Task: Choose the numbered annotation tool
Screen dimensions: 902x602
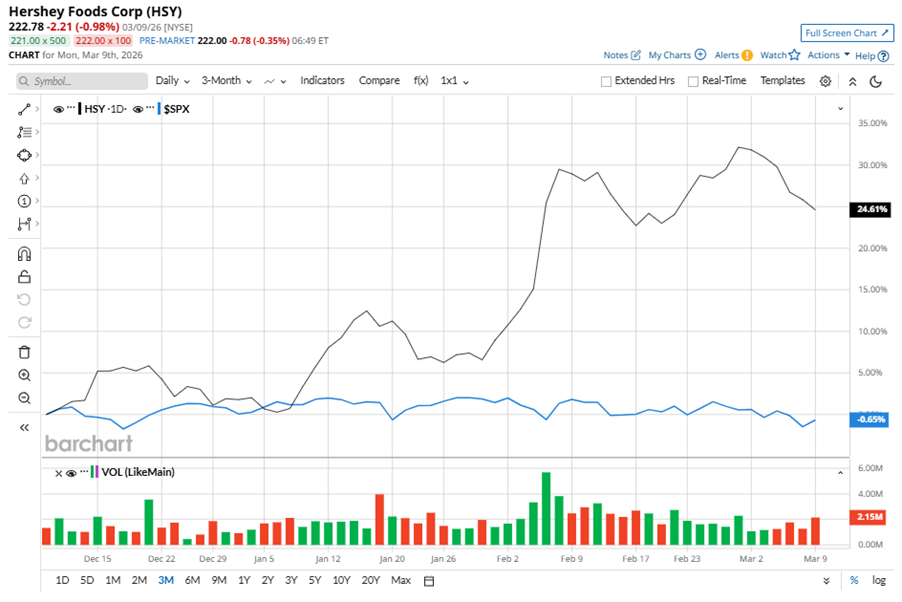Action: pos(24,201)
